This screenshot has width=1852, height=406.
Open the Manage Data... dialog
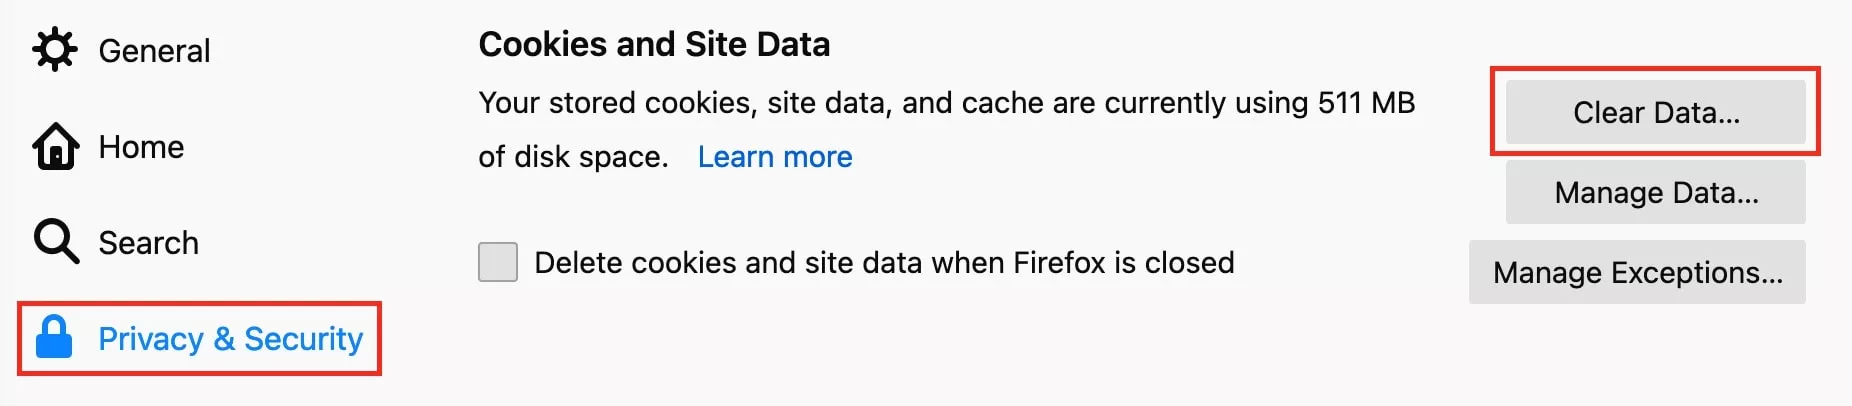[x=1656, y=192]
